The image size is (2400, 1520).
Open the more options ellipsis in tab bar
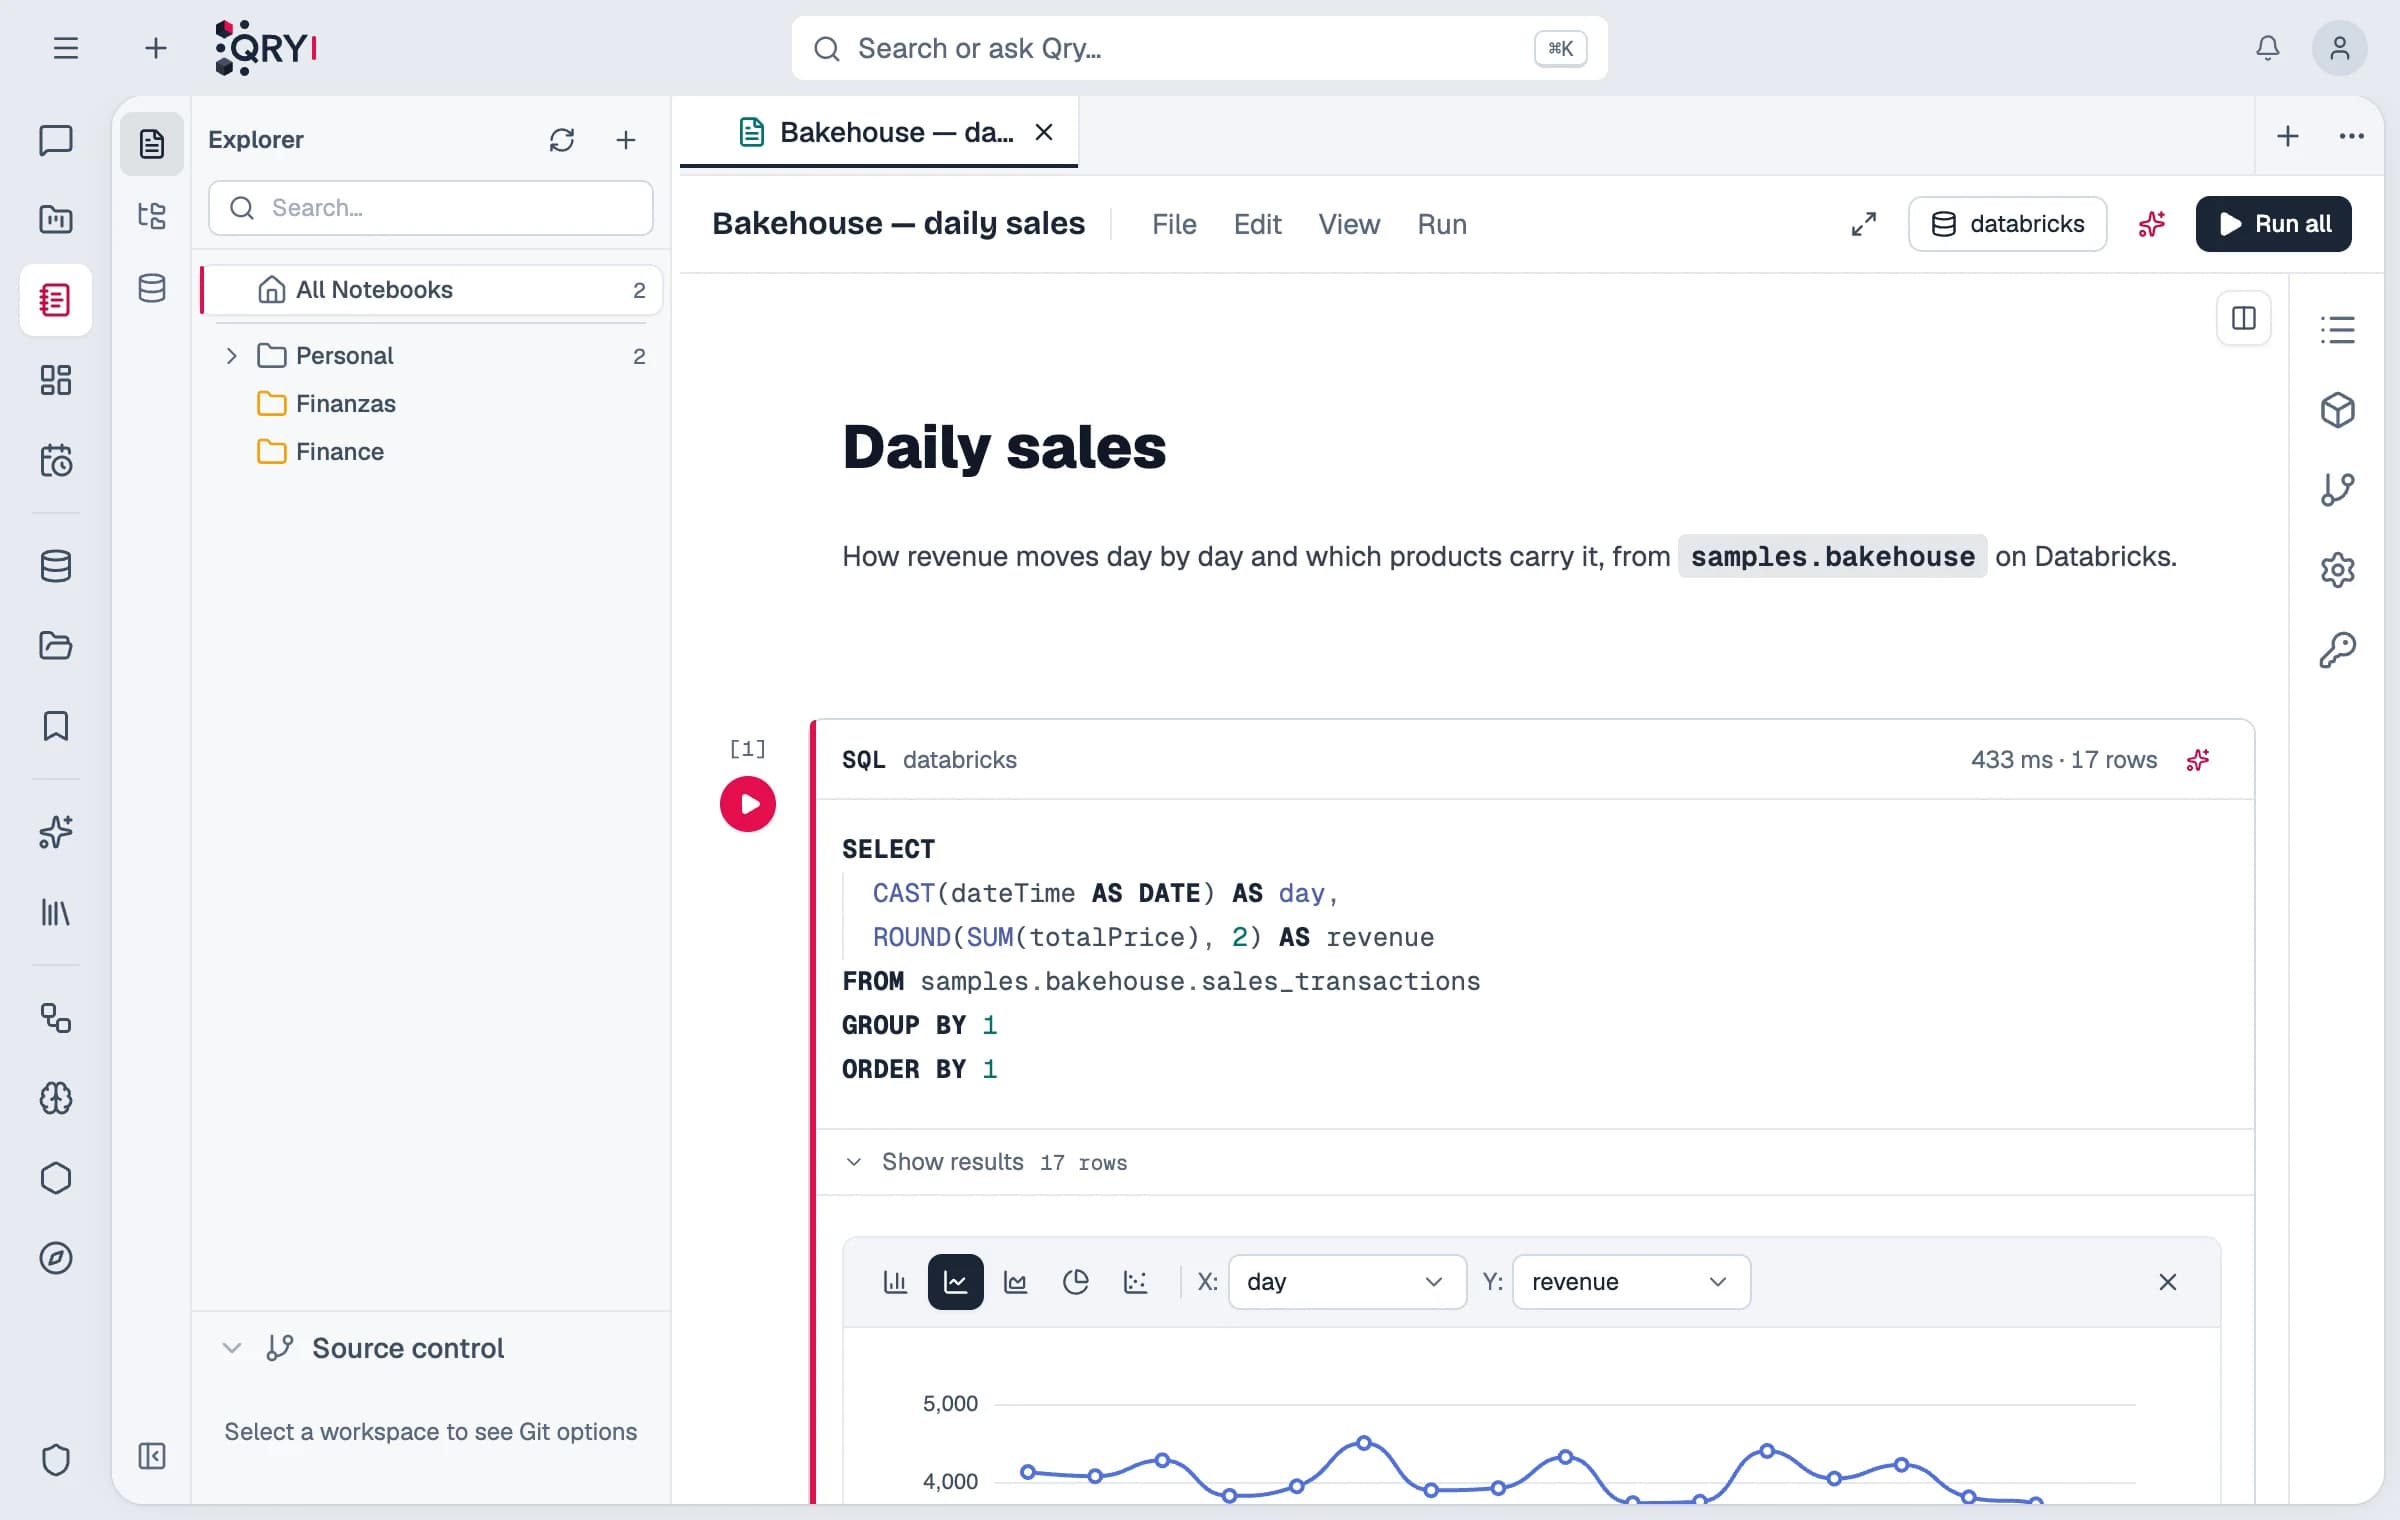point(2352,136)
